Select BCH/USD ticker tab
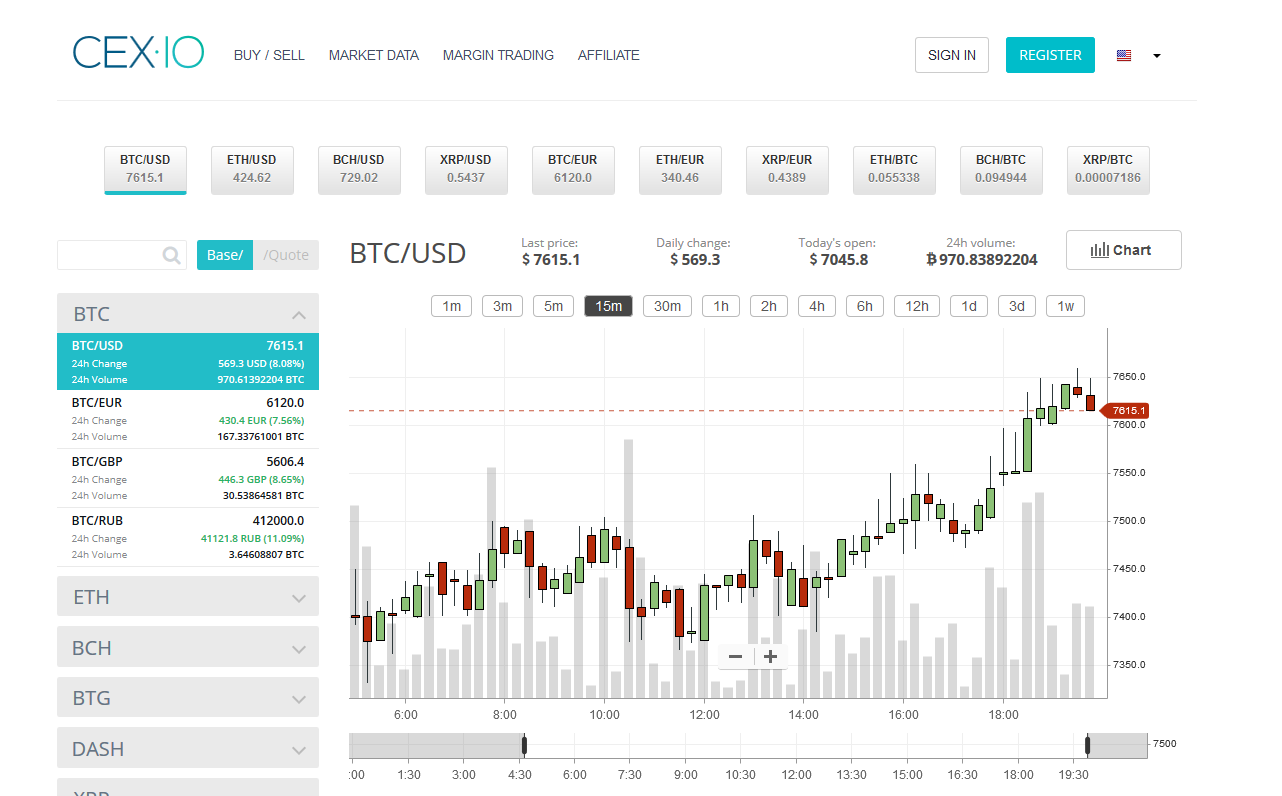The image size is (1282, 796). [359, 169]
